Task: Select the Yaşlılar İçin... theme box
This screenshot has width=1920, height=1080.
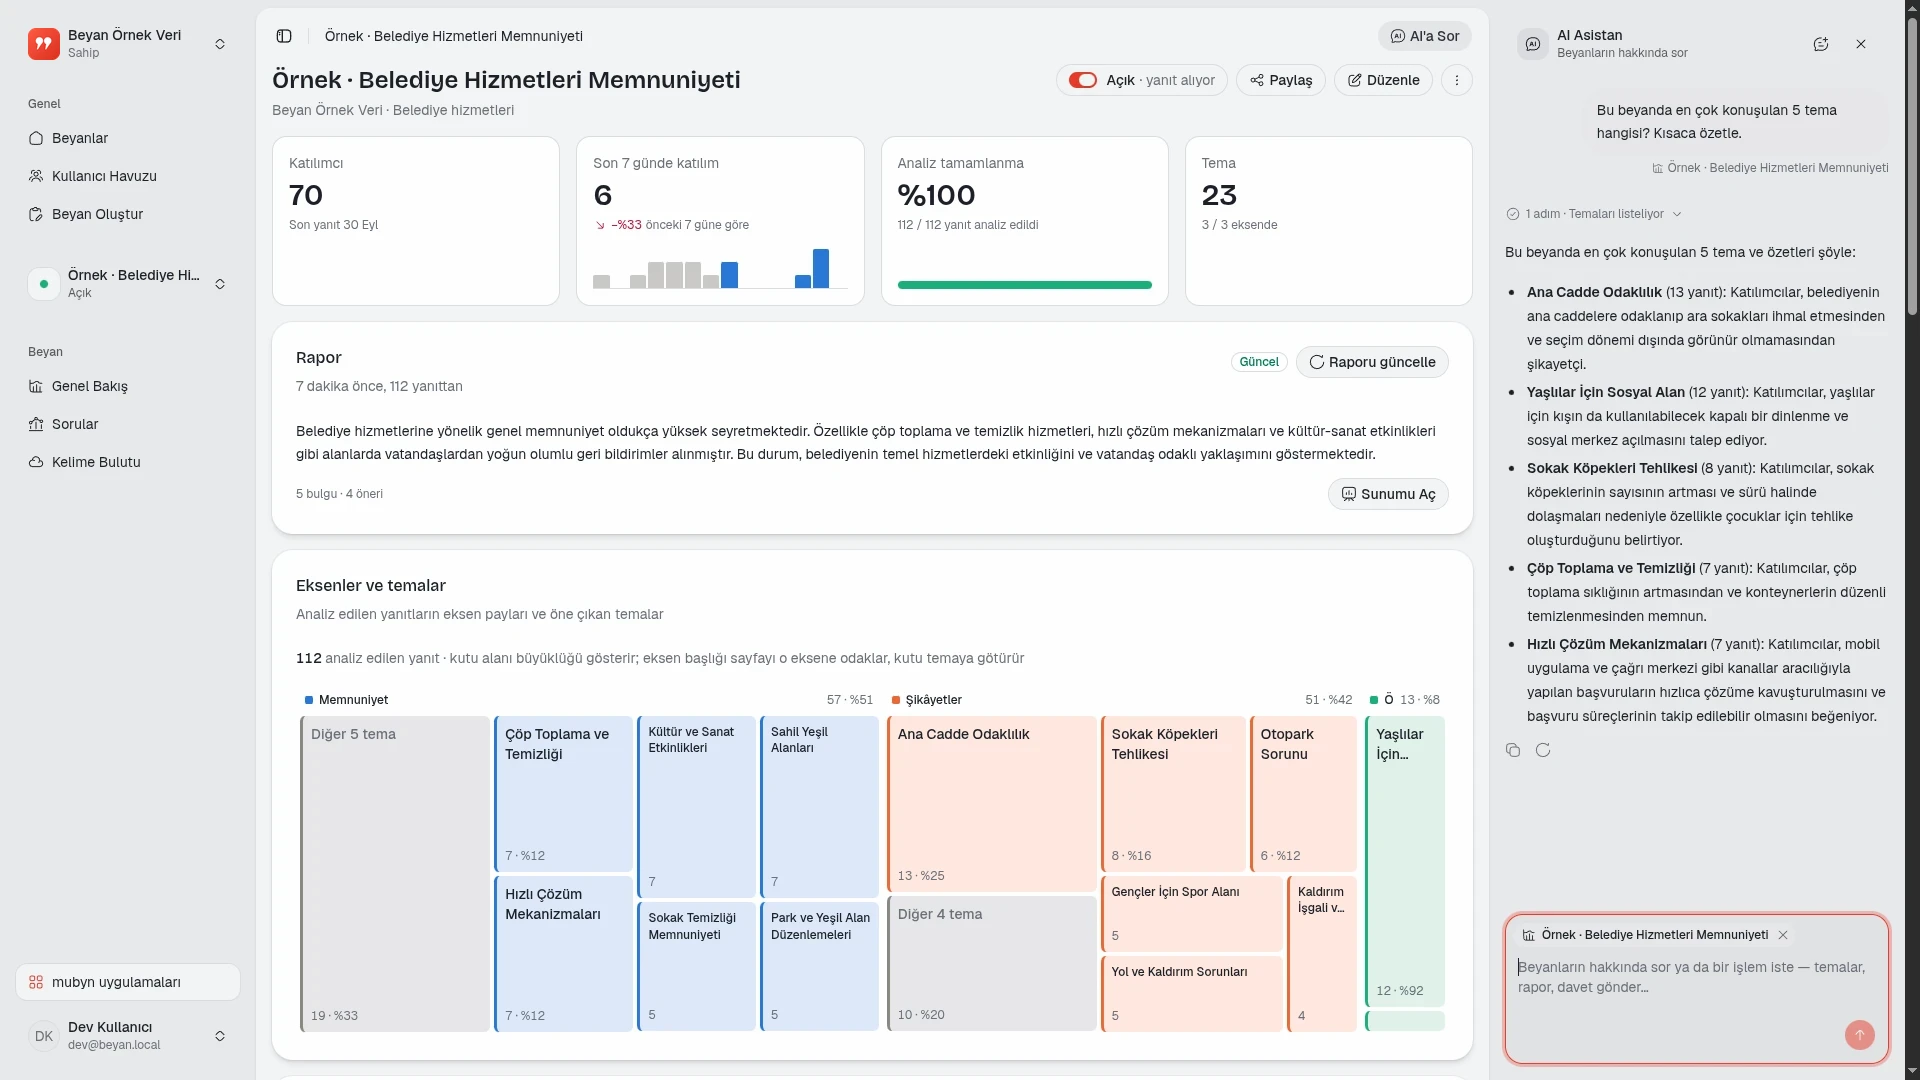Action: 1405,862
